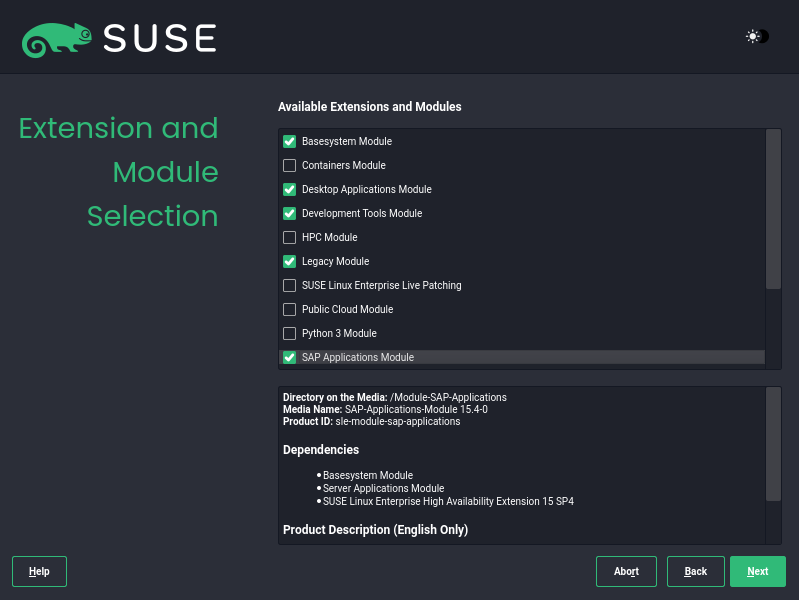Select the Legacy Module row text

[336, 261]
